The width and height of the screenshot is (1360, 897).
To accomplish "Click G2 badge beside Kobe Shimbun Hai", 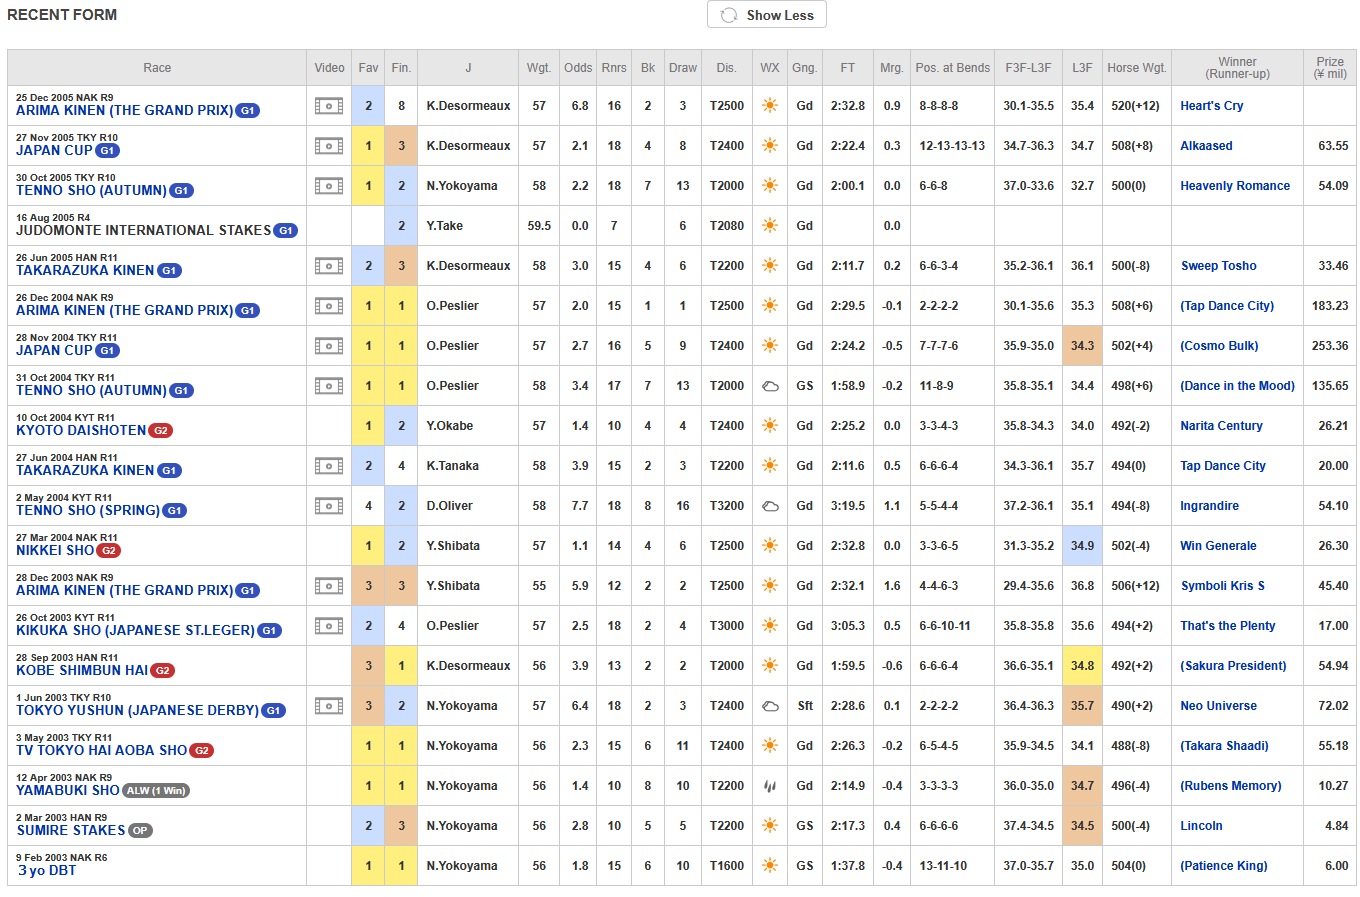I will [162, 671].
